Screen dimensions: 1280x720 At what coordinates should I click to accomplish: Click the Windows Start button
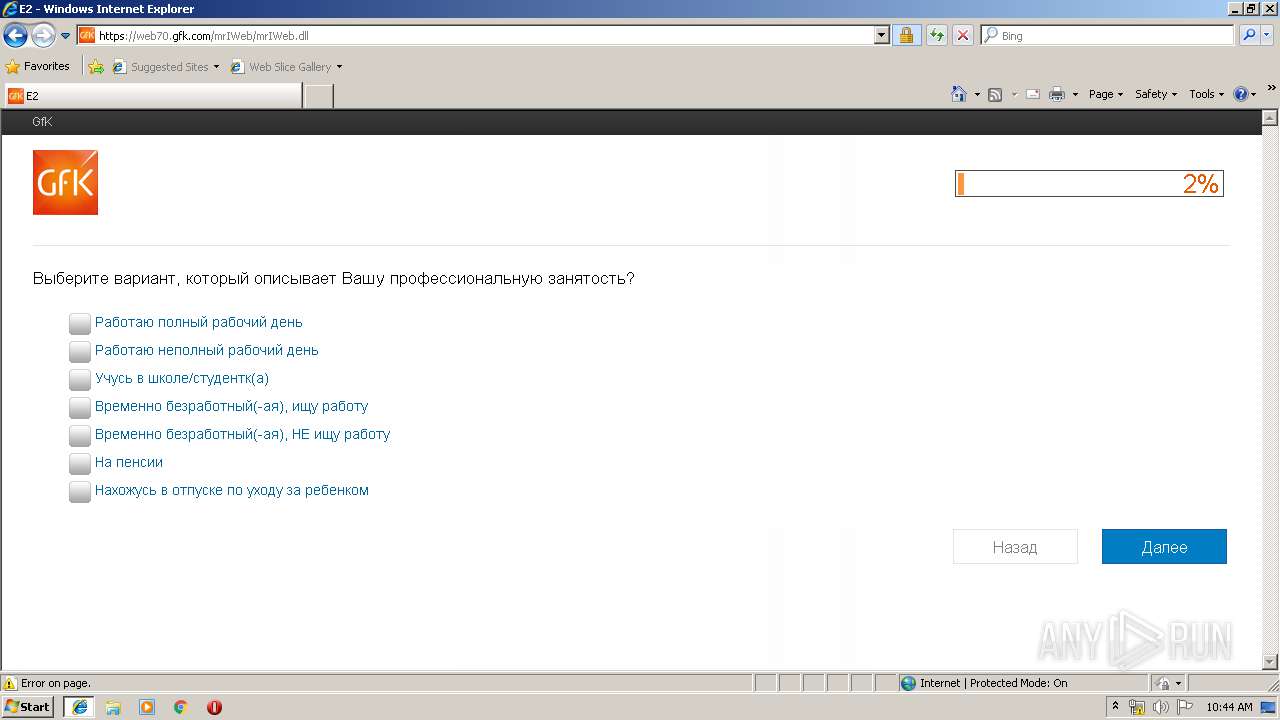tap(28, 706)
